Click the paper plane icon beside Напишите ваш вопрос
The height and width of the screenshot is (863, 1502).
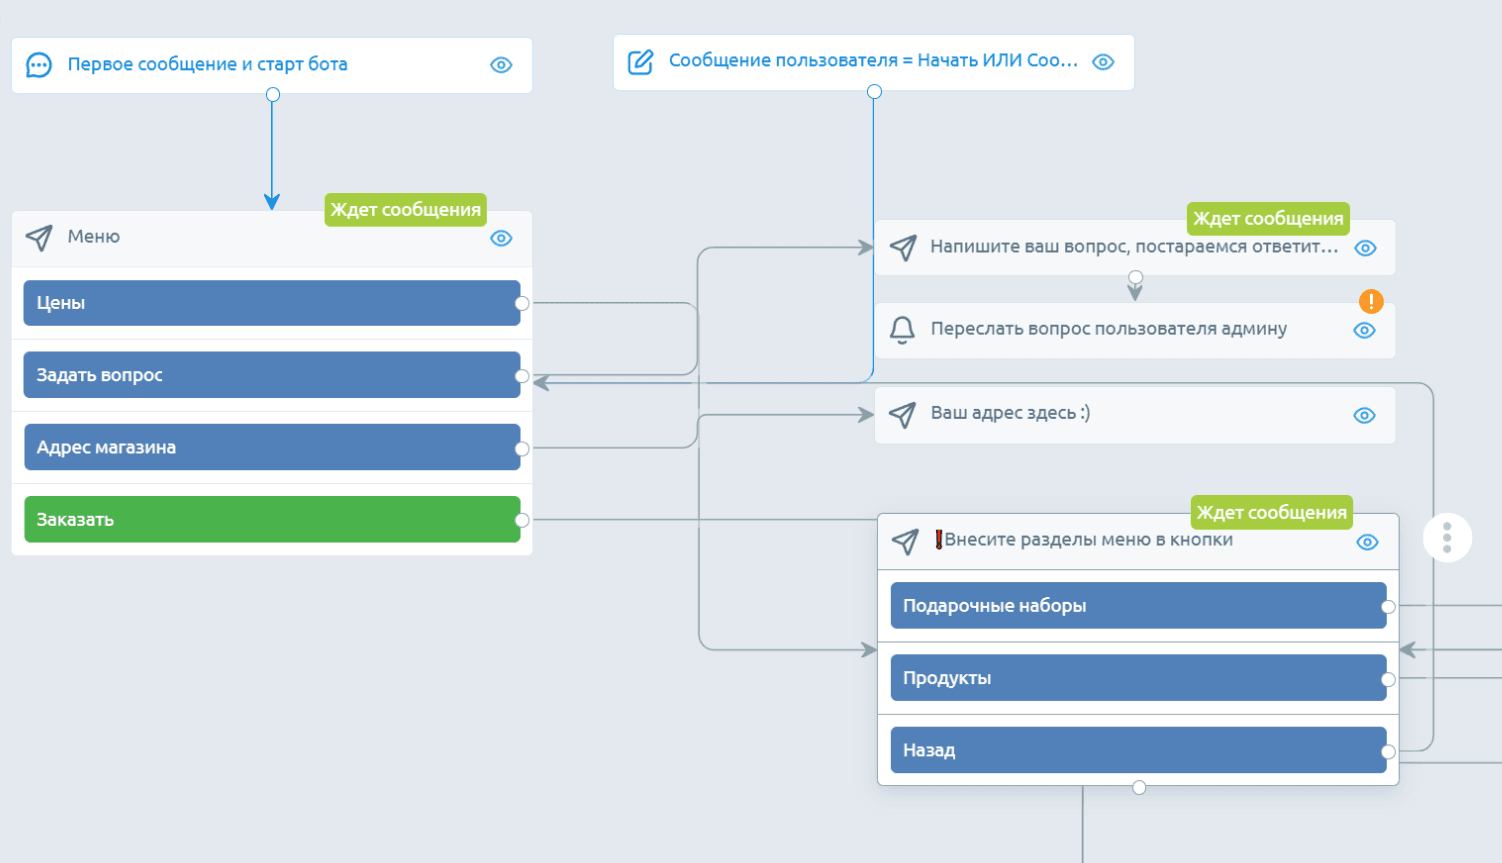(x=903, y=247)
